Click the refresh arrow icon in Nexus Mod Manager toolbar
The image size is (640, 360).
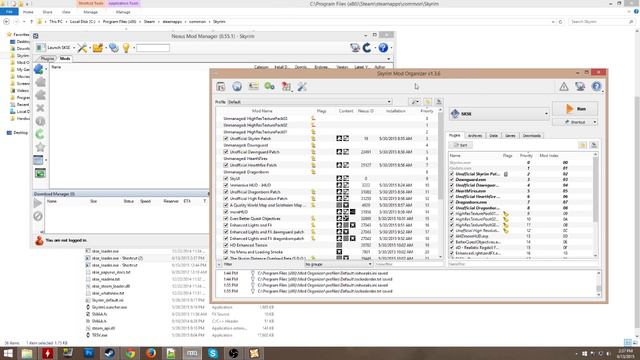[x=367, y=48]
